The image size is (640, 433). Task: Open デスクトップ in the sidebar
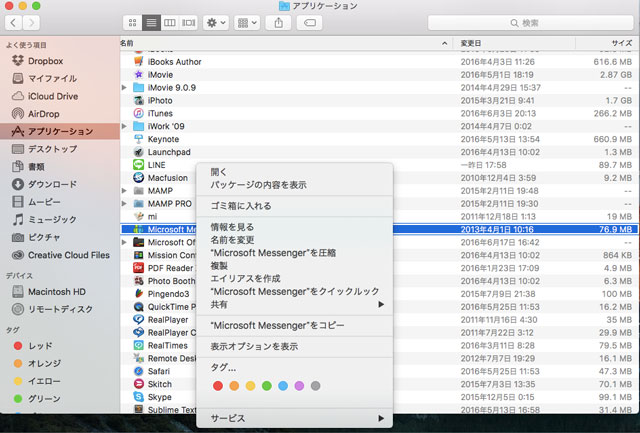click(x=60, y=149)
